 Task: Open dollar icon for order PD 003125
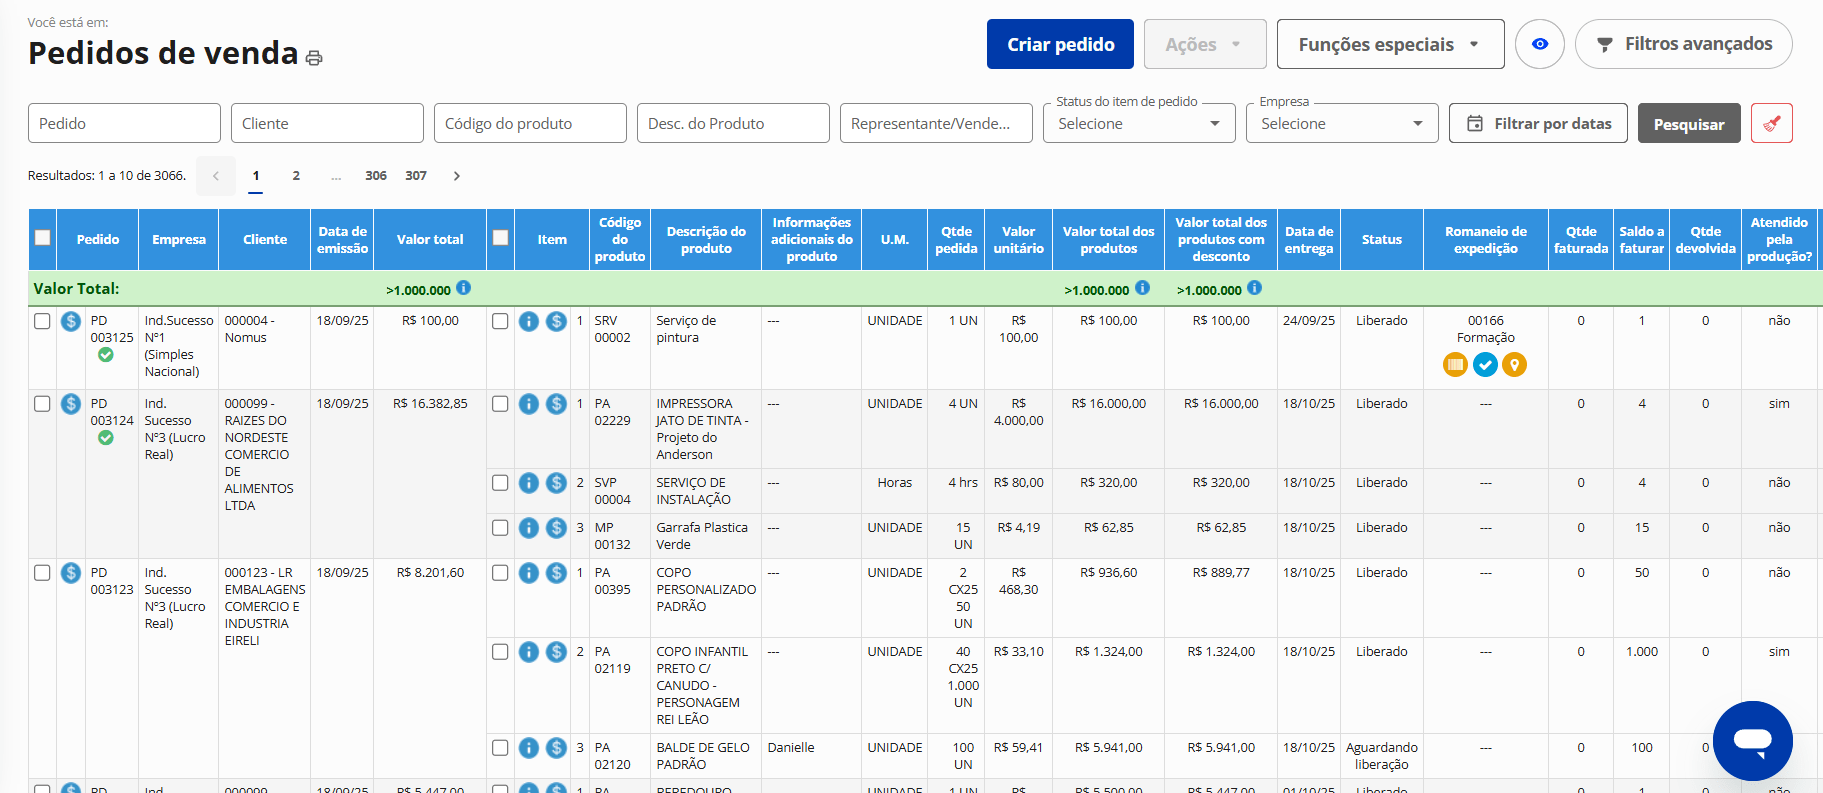tap(70, 321)
